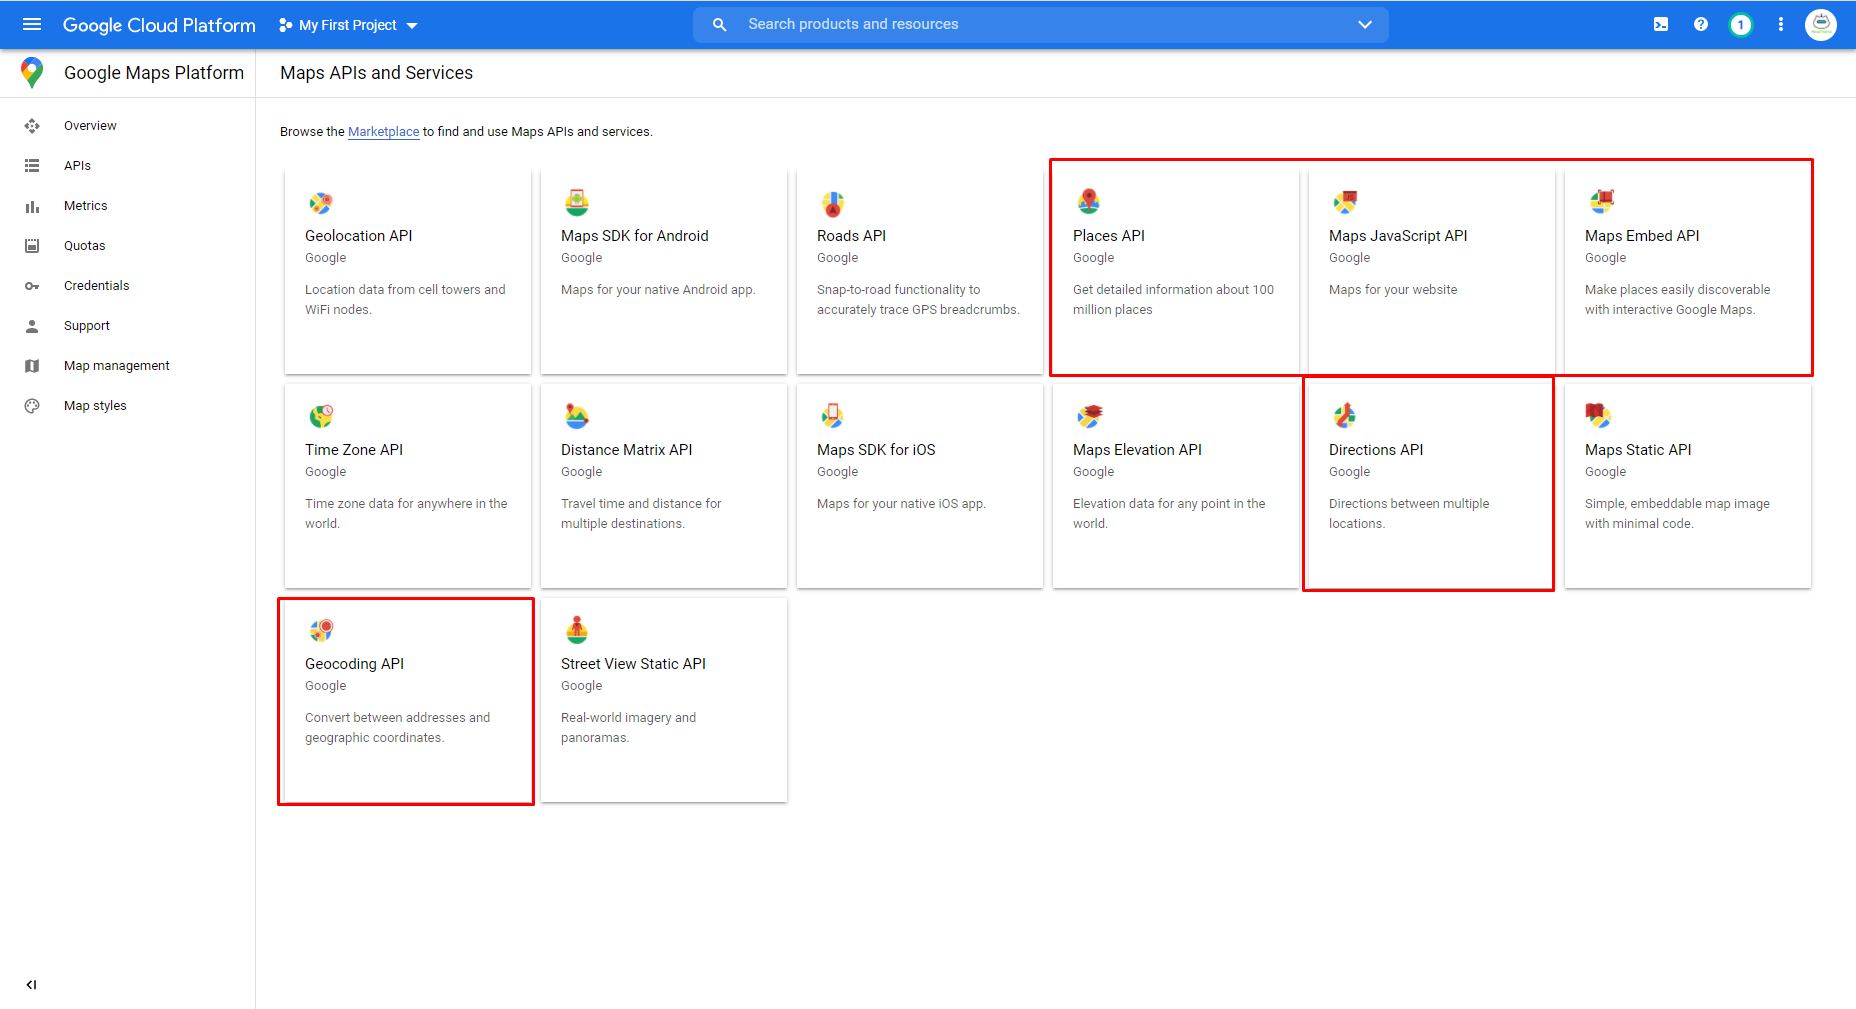Collapse the left sidebar panel

point(31,984)
